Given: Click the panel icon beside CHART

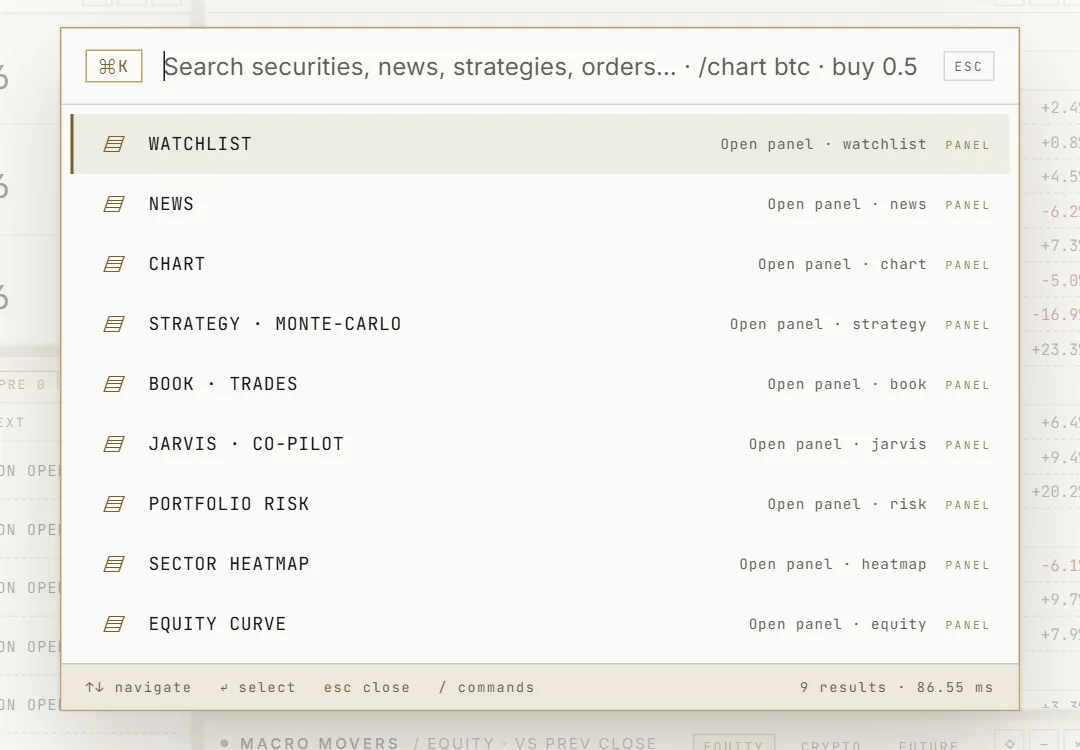Looking at the screenshot, I should pos(114,264).
